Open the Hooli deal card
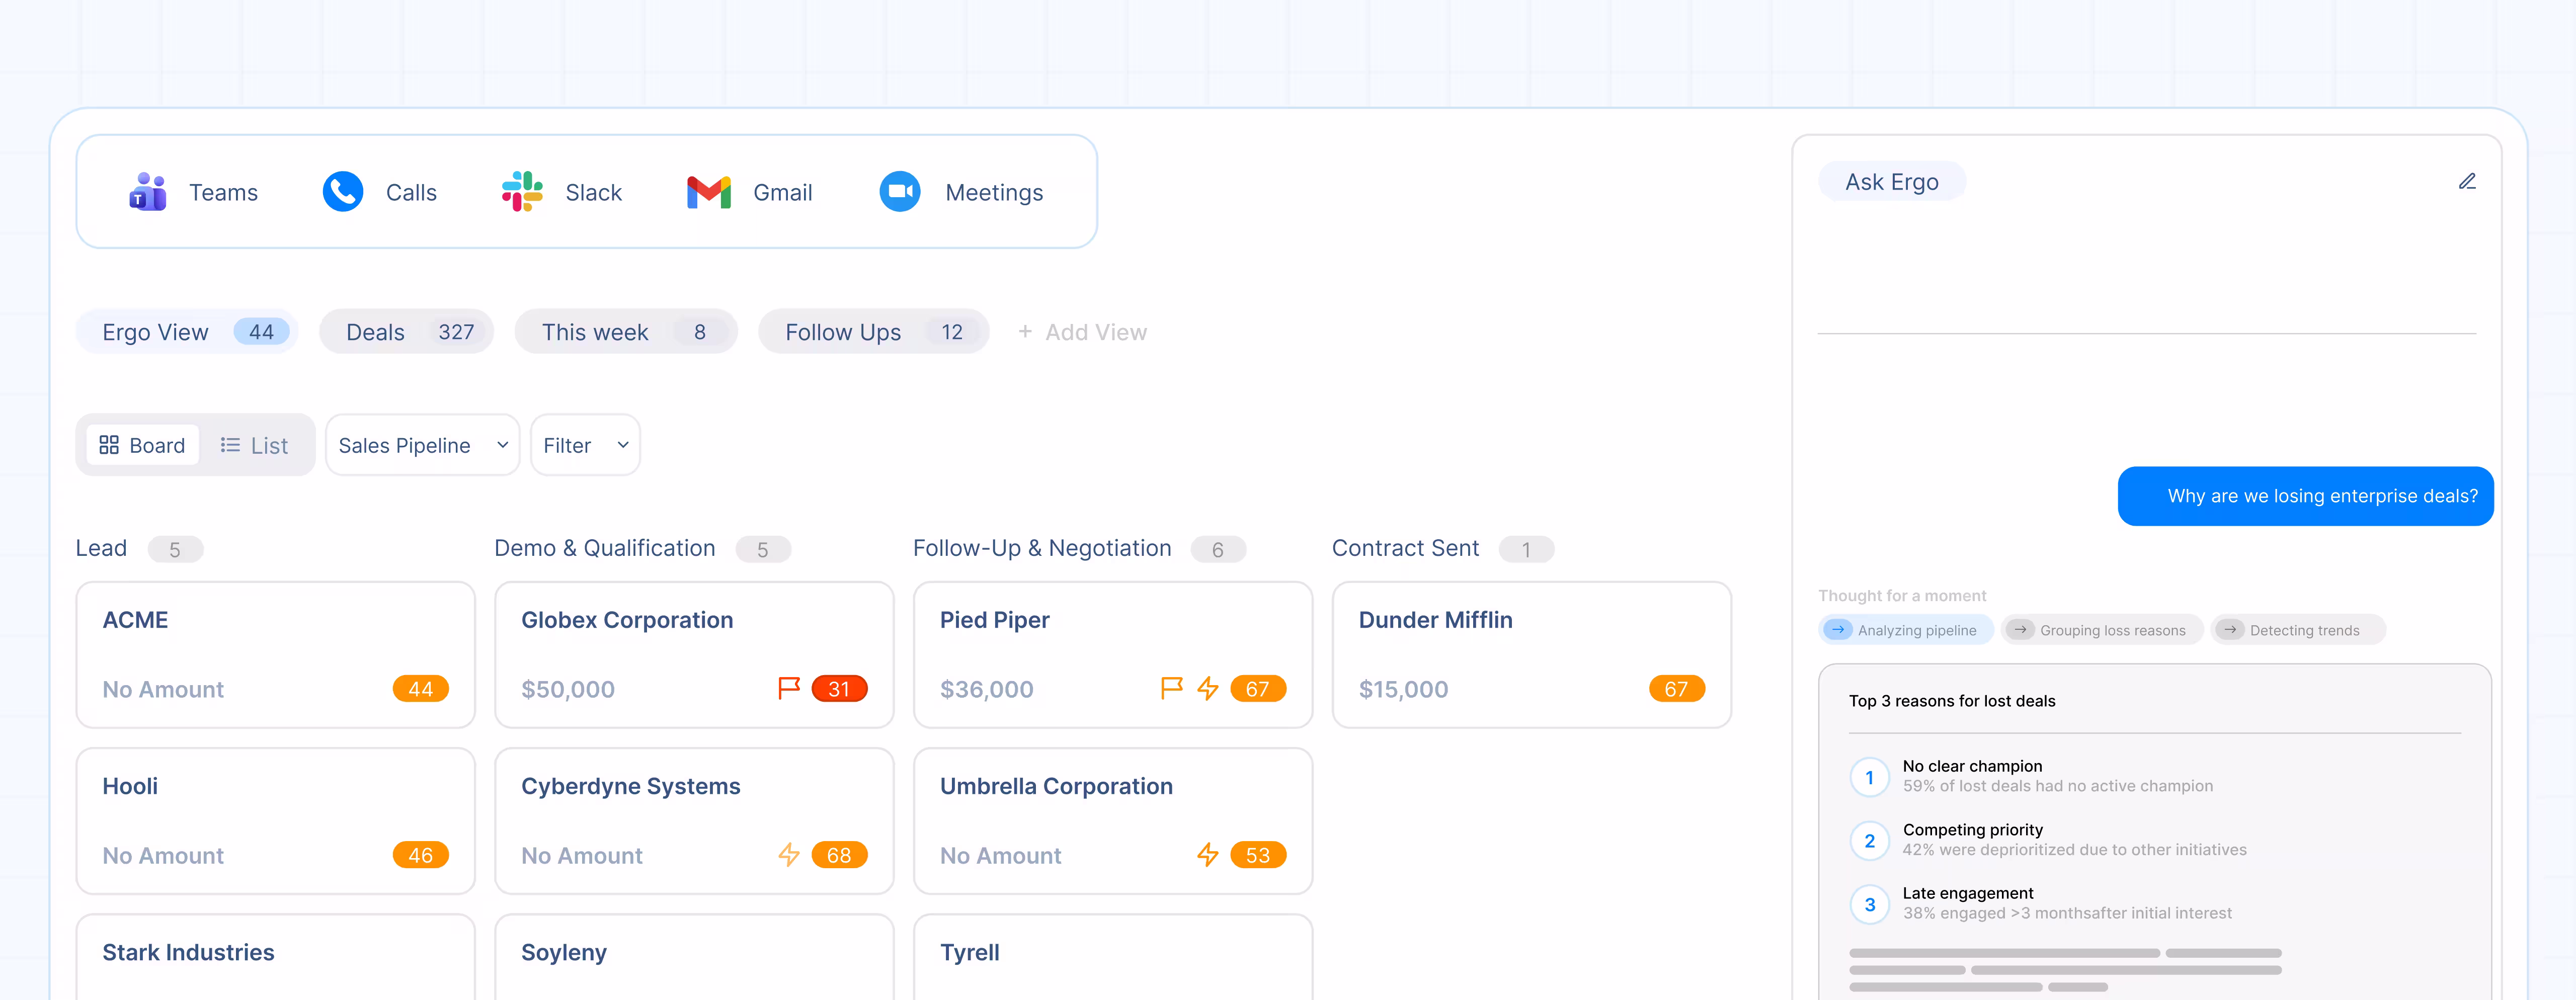2576x1000 pixels. click(276, 821)
